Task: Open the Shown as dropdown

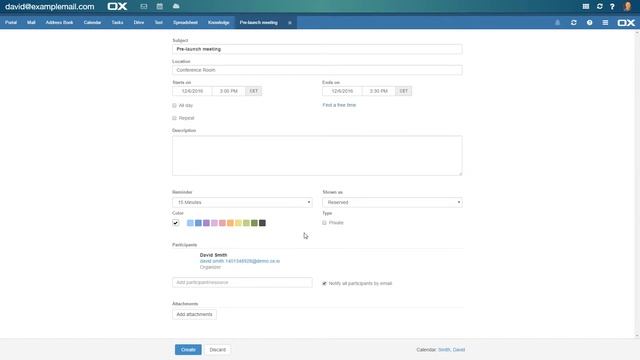Action: click(x=392, y=202)
